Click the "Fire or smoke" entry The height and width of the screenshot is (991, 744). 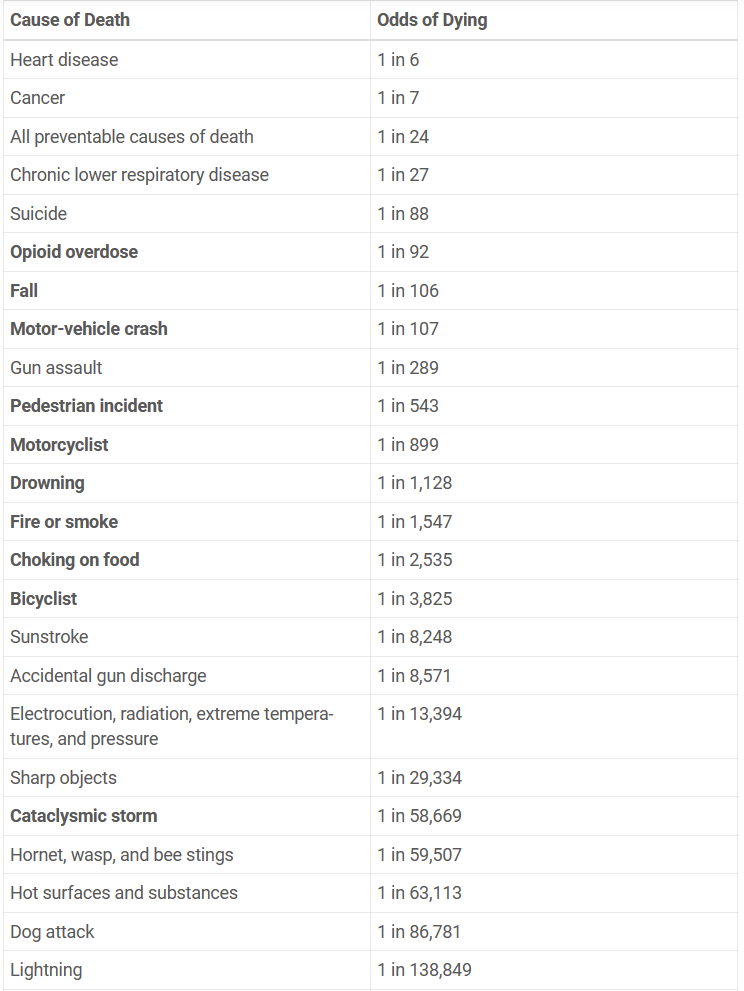point(64,522)
